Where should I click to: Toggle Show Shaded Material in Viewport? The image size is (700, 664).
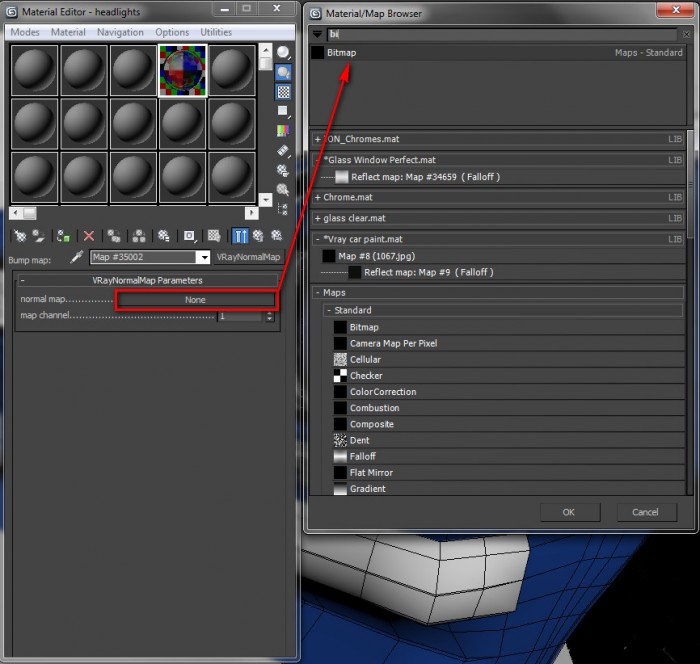(x=214, y=235)
